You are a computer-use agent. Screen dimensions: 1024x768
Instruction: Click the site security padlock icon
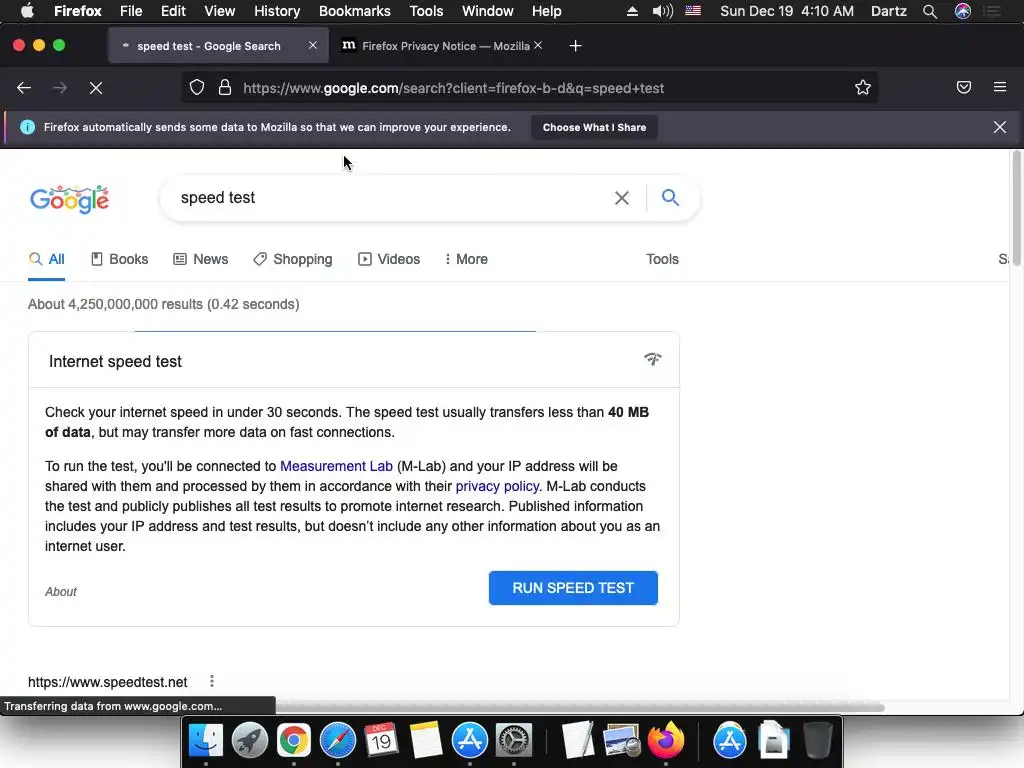tap(225, 88)
